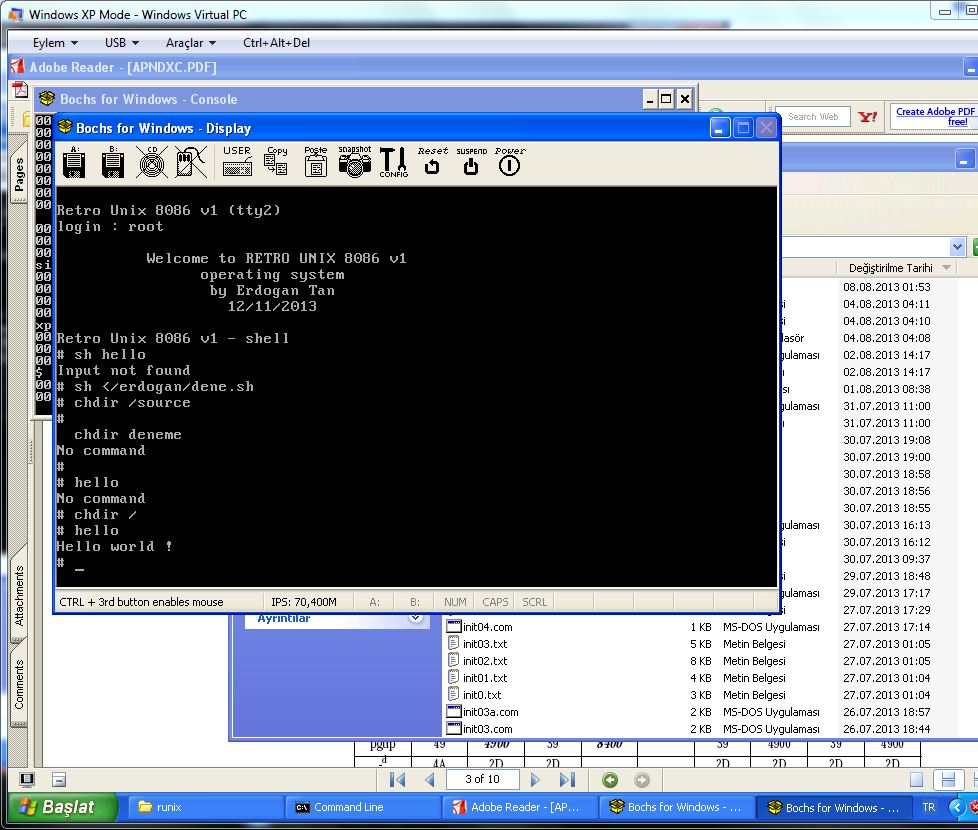Click the page number field 3 of 10
This screenshot has height=830, width=978.
tap(482, 779)
